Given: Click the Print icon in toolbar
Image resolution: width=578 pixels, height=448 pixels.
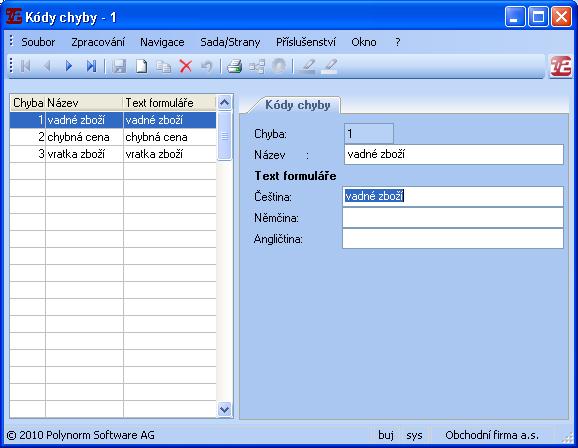Looking at the screenshot, I should coord(234,66).
